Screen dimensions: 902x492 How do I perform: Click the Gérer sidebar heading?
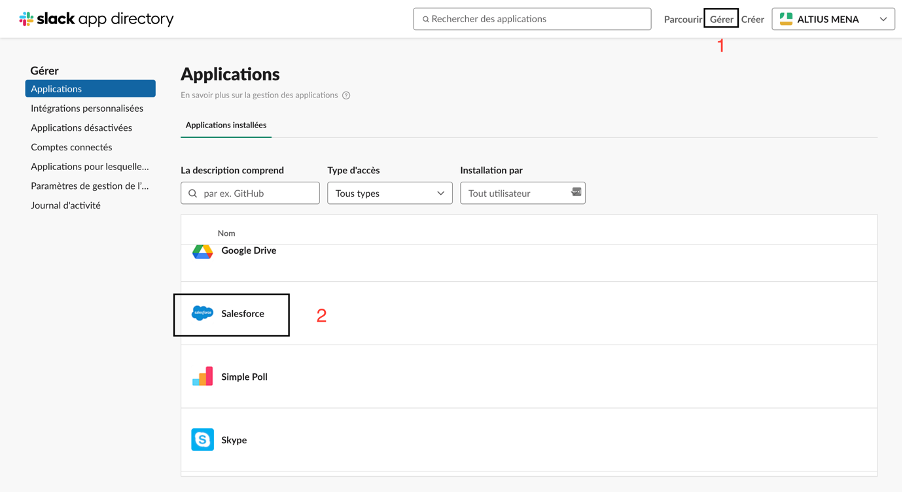tap(44, 71)
